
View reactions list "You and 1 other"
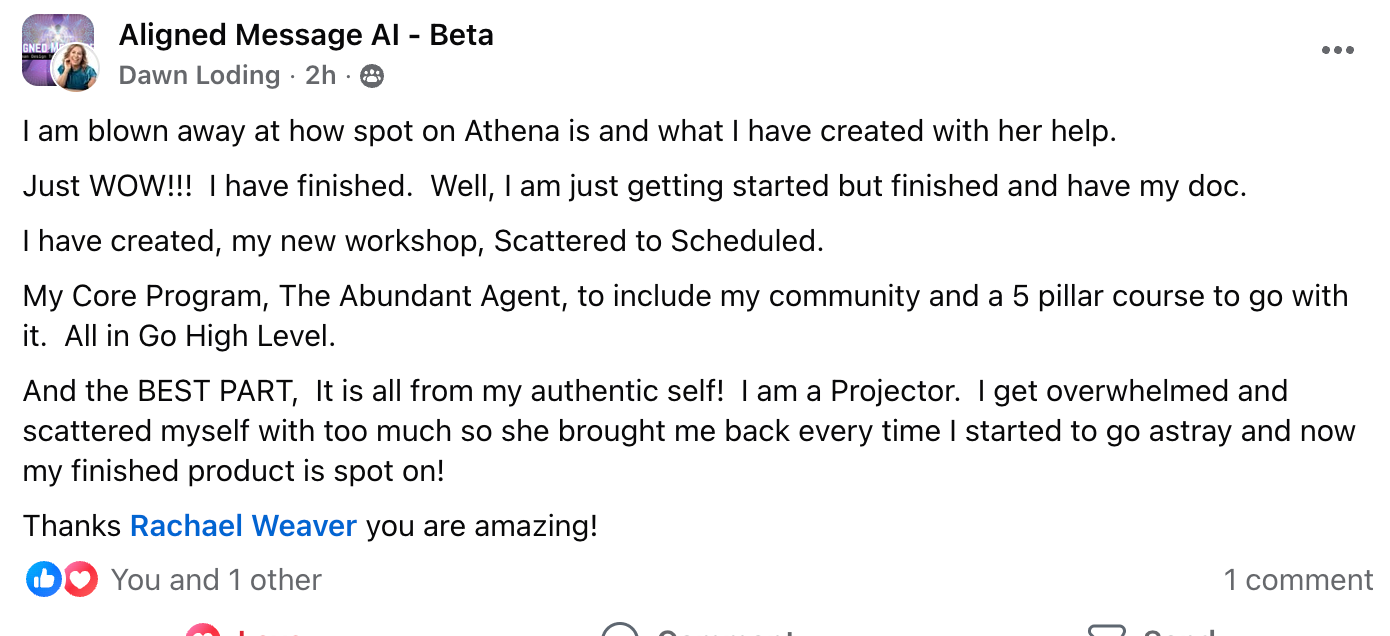(216, 580)
